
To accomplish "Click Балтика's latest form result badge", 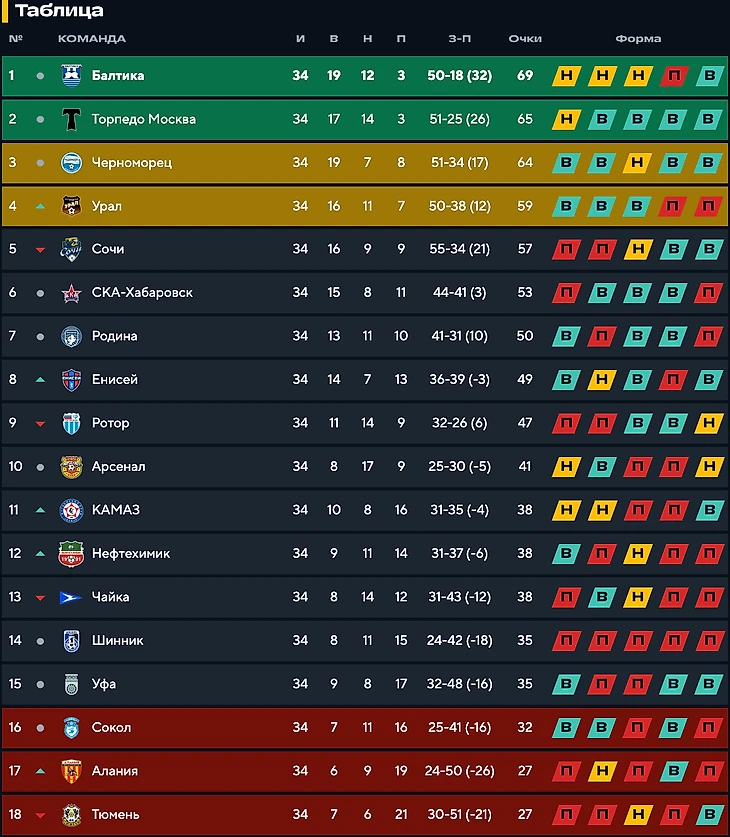I will pos(709,76).
